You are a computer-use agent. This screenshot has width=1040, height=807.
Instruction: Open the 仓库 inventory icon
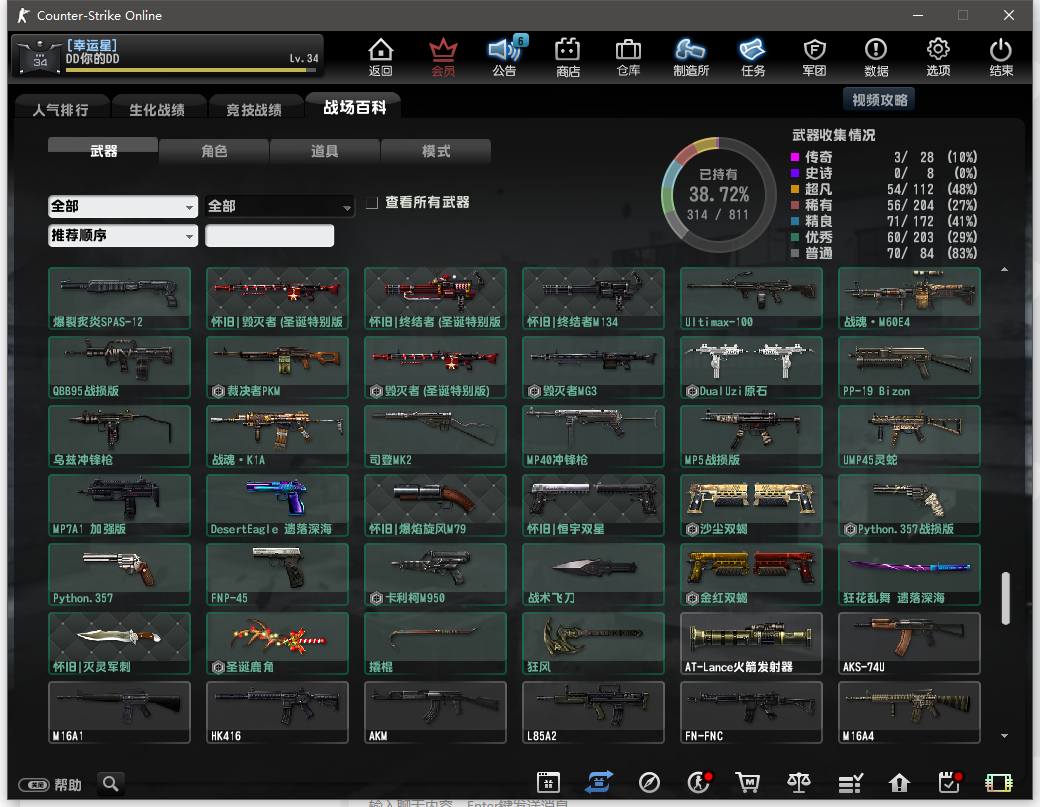[x=628, y=57]
